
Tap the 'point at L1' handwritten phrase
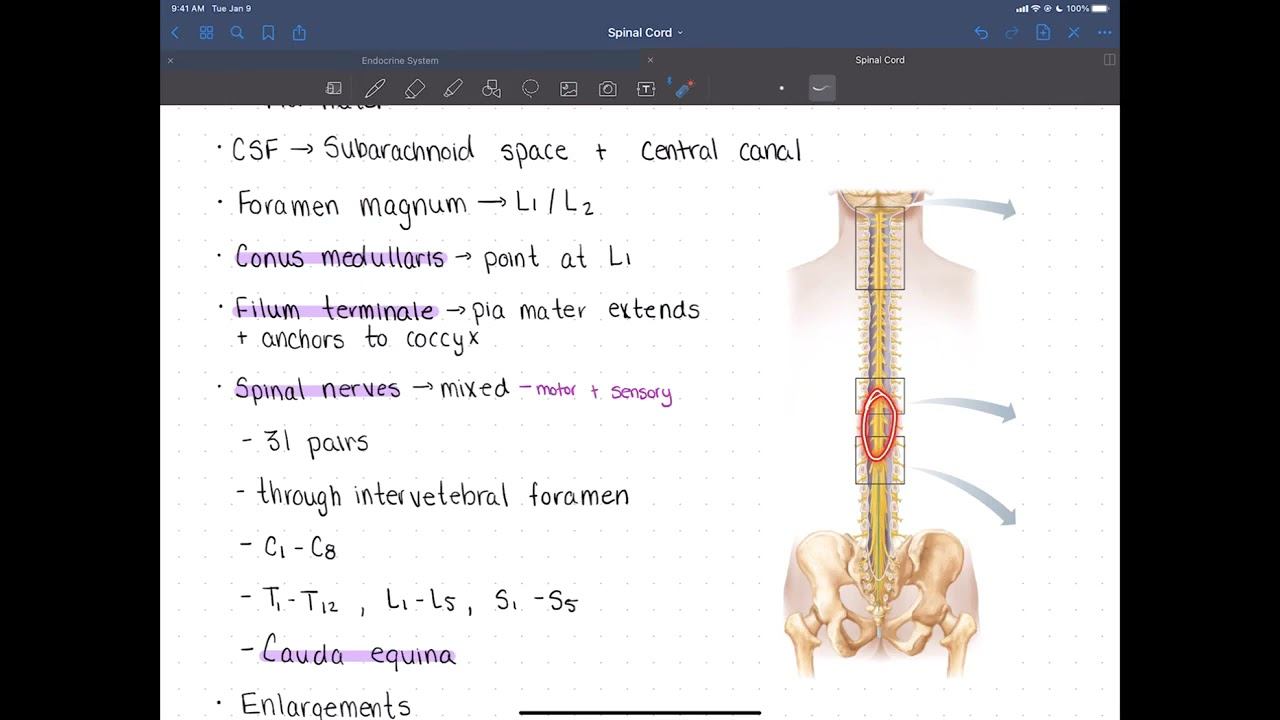[x=556, y=259]
